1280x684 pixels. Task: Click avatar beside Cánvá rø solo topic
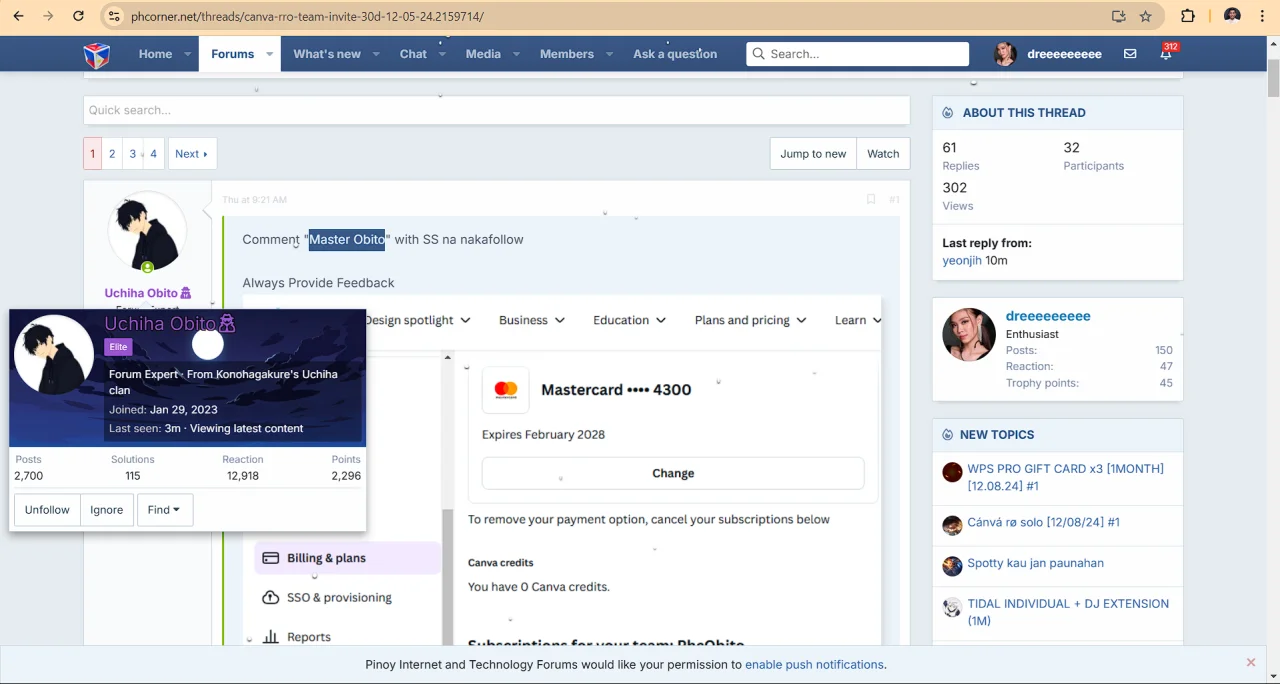(x=952, y=525)
